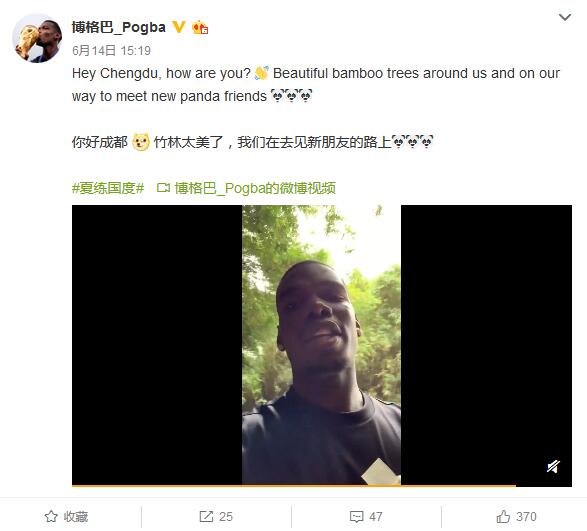Seek along the orange video progress bar

tap(294, 486)
